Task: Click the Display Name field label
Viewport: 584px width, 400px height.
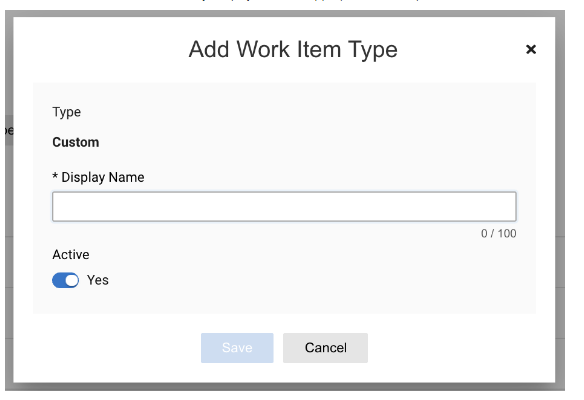Action: pos(102,177)
